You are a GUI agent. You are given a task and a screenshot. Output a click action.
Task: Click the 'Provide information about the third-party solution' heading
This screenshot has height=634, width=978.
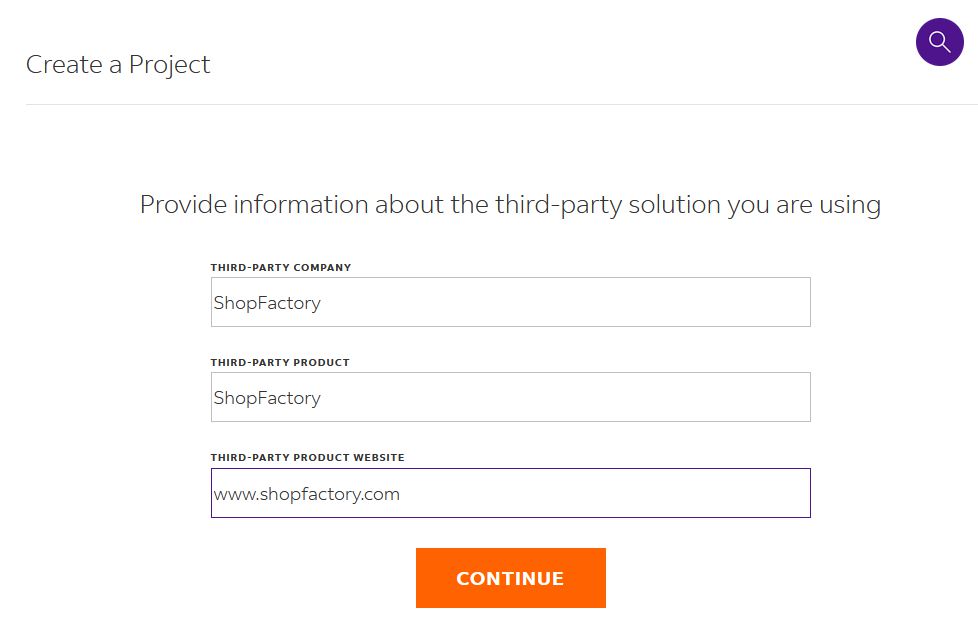510,205
